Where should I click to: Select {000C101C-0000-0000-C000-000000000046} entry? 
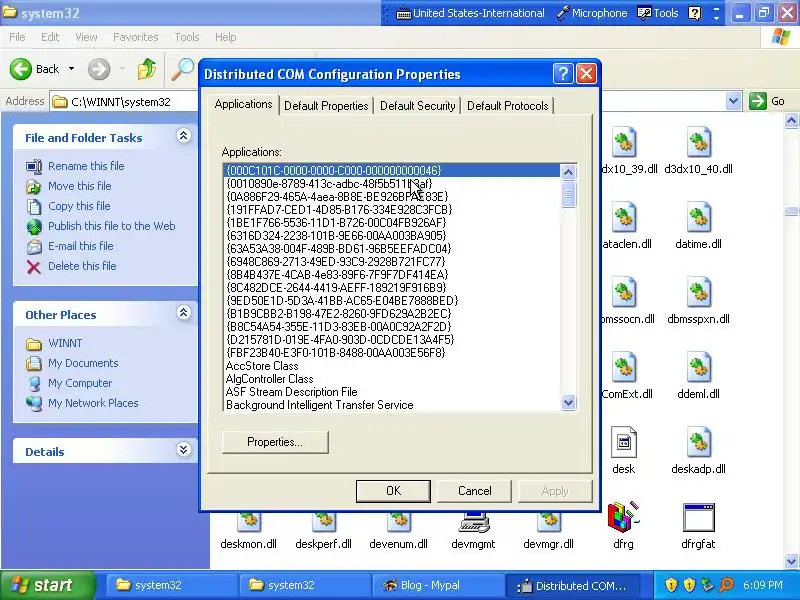[392, 170]
